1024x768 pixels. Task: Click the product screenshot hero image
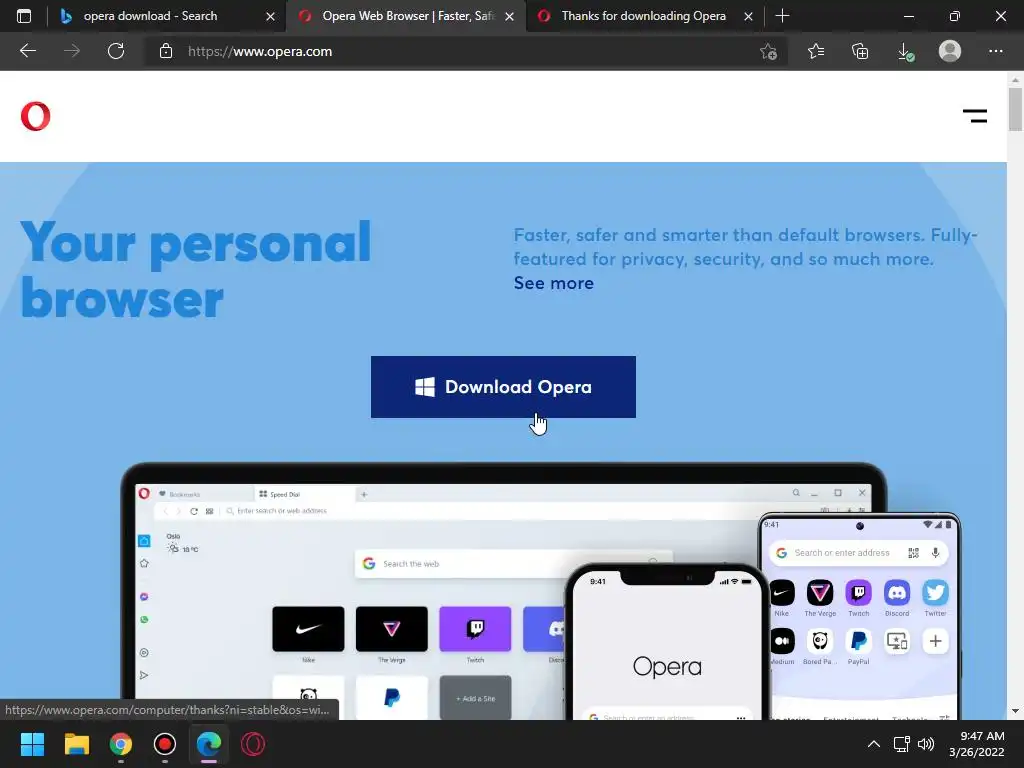click(x=540, y=591)
